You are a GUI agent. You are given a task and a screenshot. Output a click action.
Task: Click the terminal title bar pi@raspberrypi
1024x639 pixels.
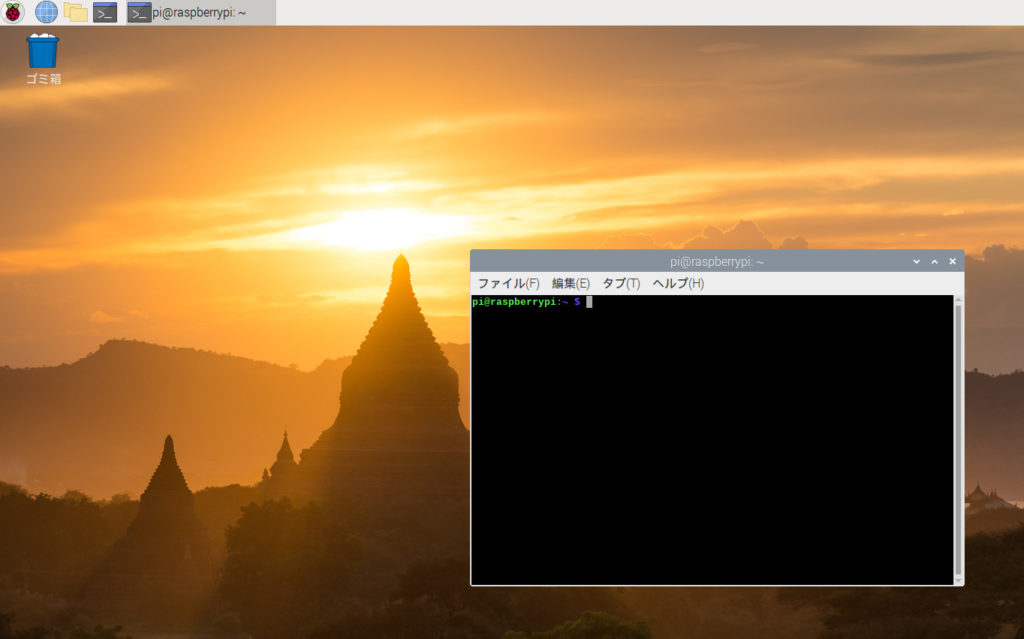(x=716, y=261)
